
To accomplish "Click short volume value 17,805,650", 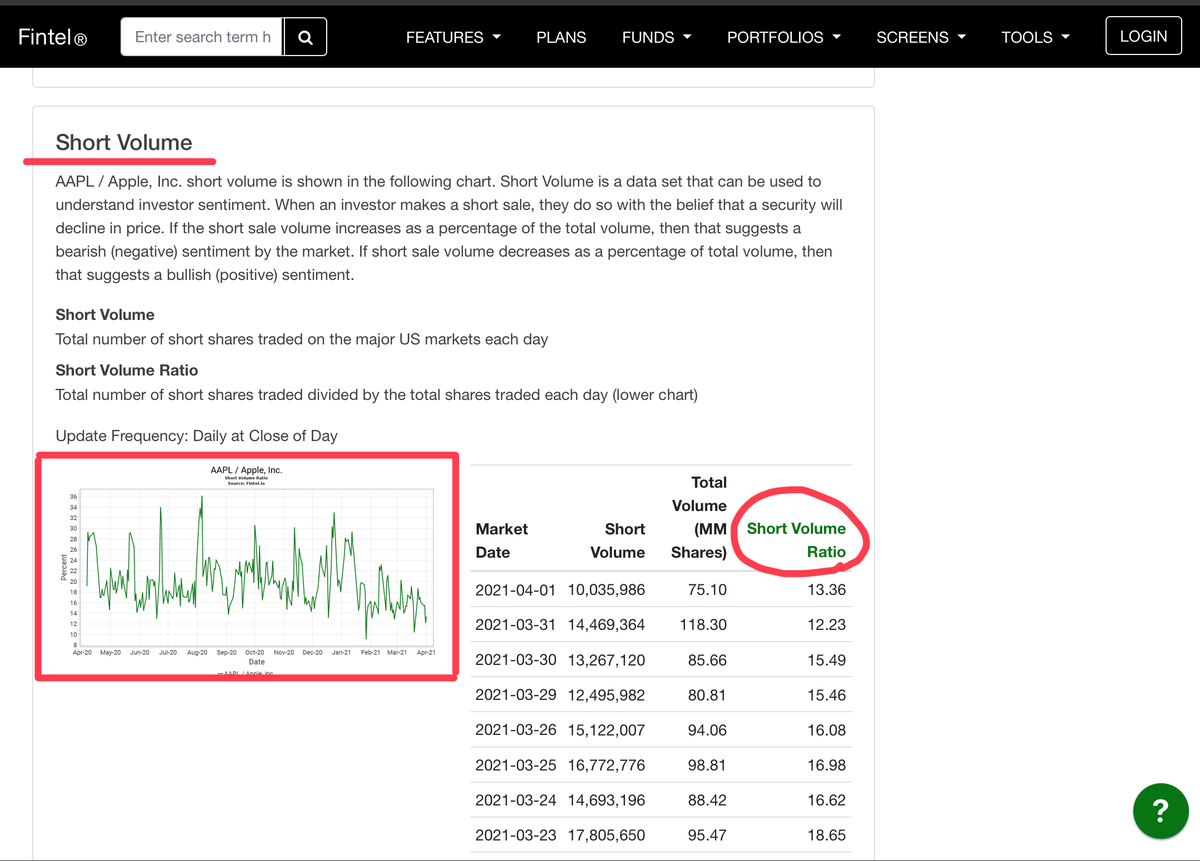I will (x=606, y=835).
